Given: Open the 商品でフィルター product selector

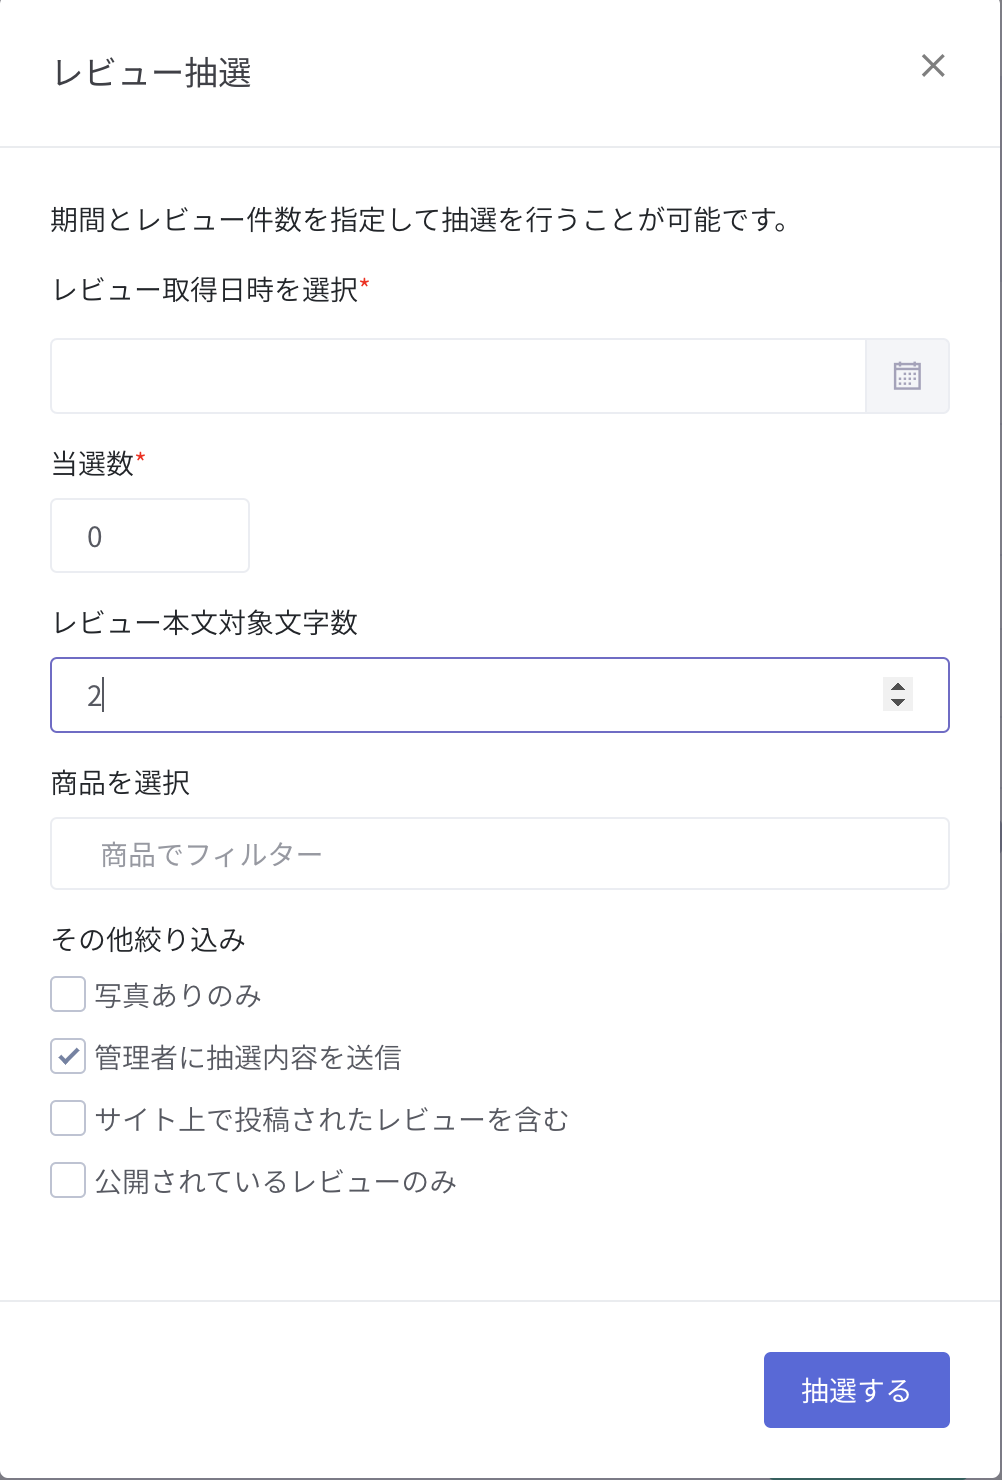Looking at the screenshot, I should pyautogui.click(x=500, y=854).
